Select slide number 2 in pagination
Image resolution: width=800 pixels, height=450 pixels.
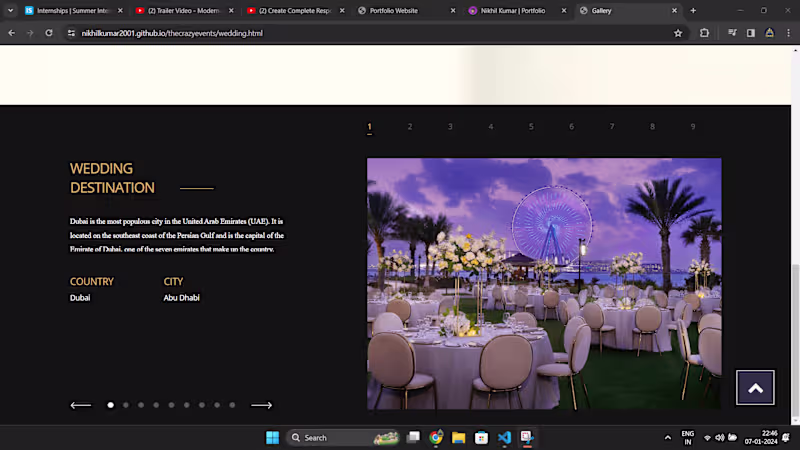pyautogui.click(x=410, y=127)
